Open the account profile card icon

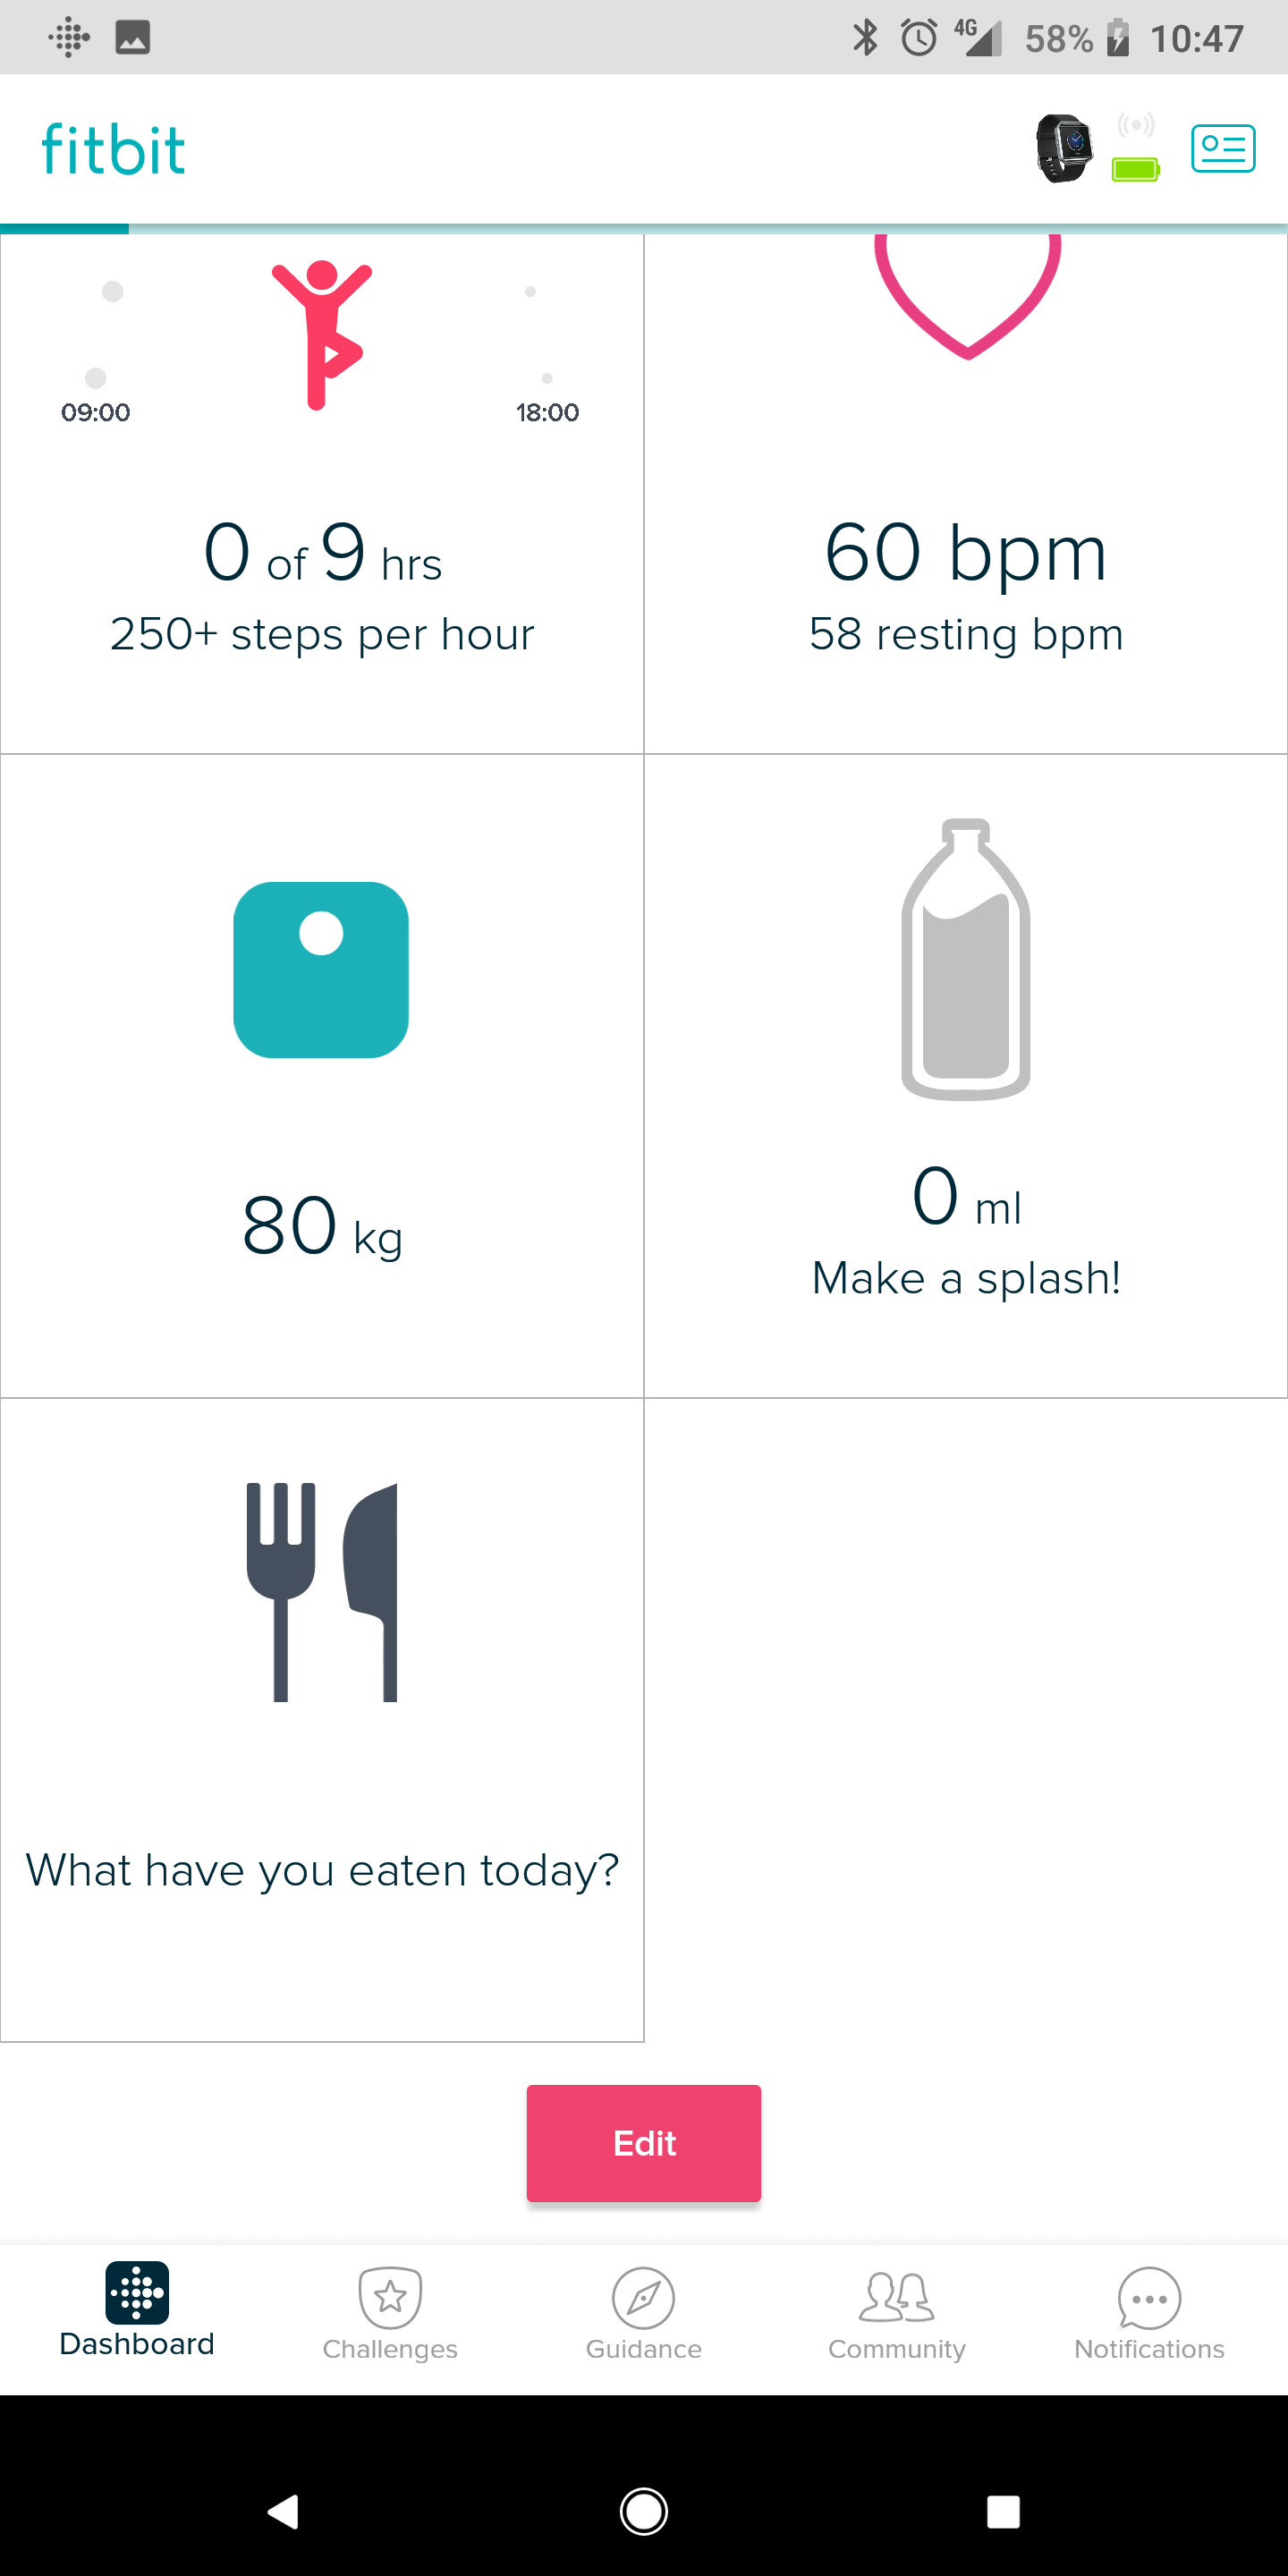tap(1222, 148)
